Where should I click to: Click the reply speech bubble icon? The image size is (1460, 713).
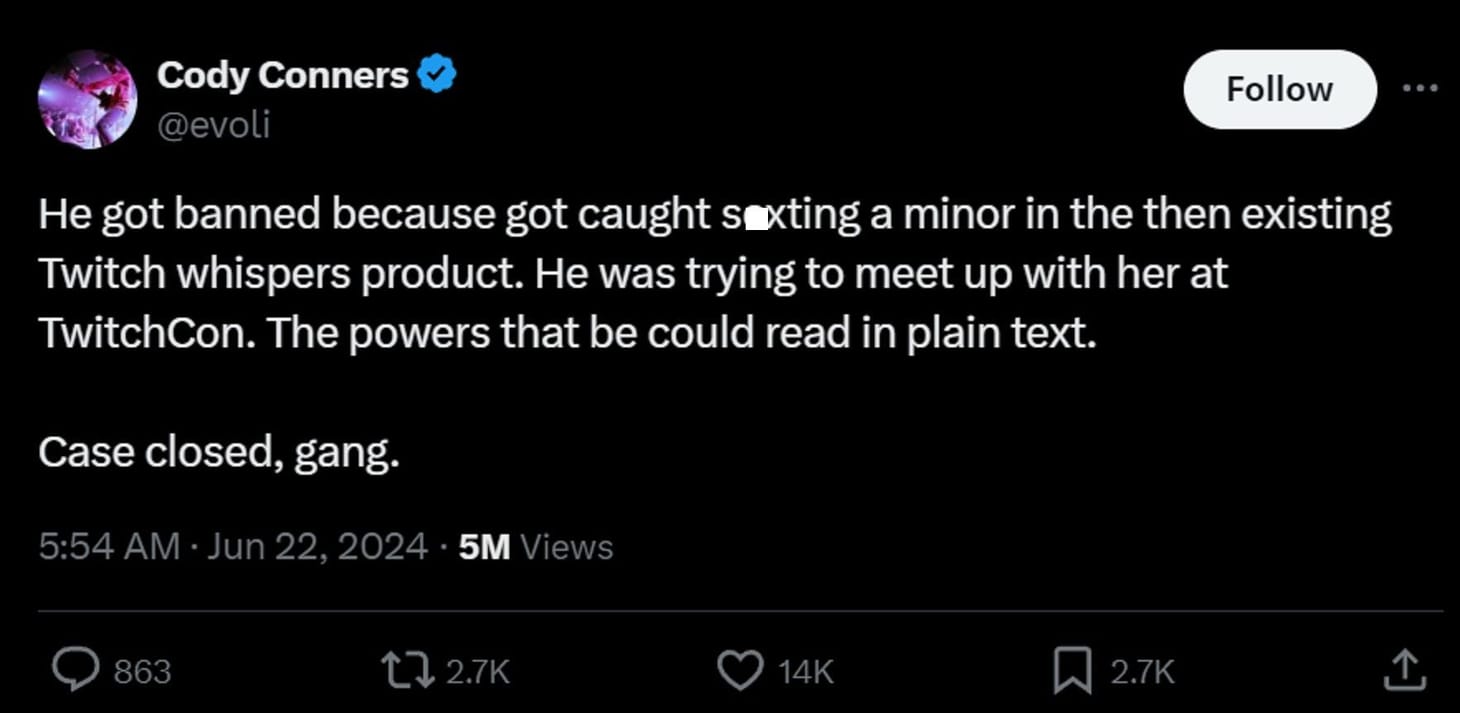point(76,670)
